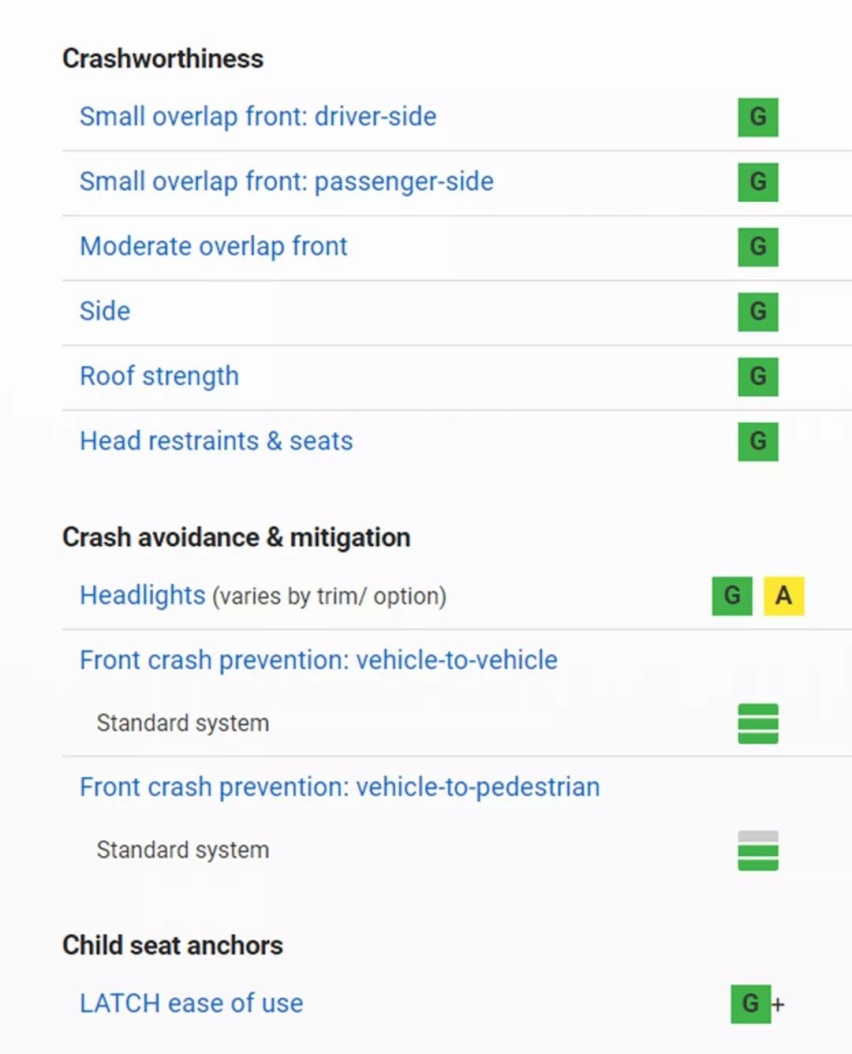Click the vehicle-to-pedestrian Standard system bars icon
Screen dimensions: 852x1054
click(758, 850)
